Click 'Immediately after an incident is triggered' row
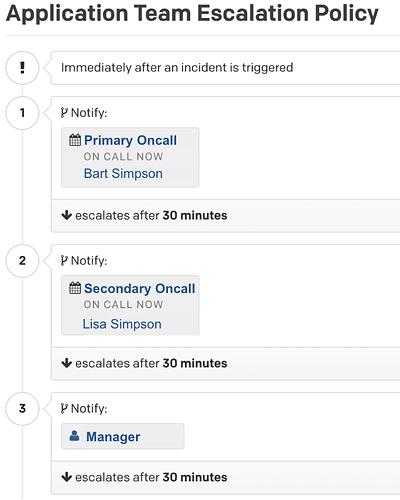 coord(225,68)
